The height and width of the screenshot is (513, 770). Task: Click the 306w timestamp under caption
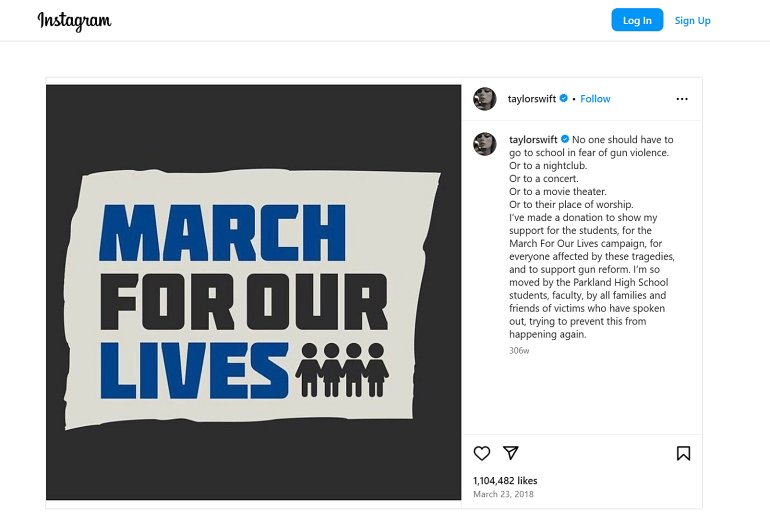coord(519,350)
